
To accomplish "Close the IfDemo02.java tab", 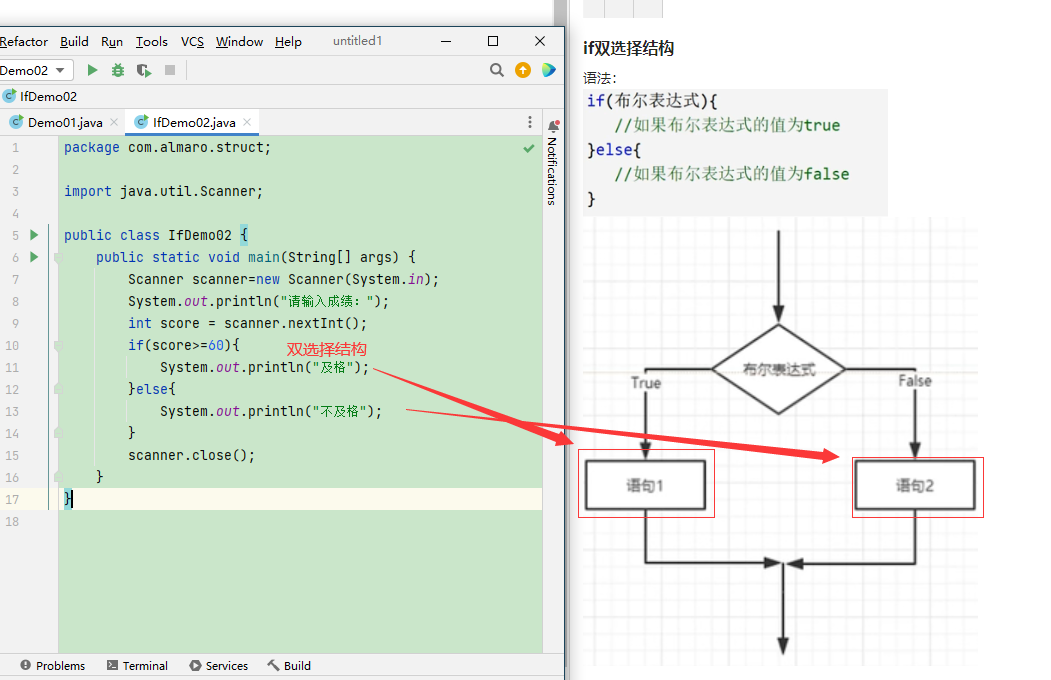I will point(247,122).
